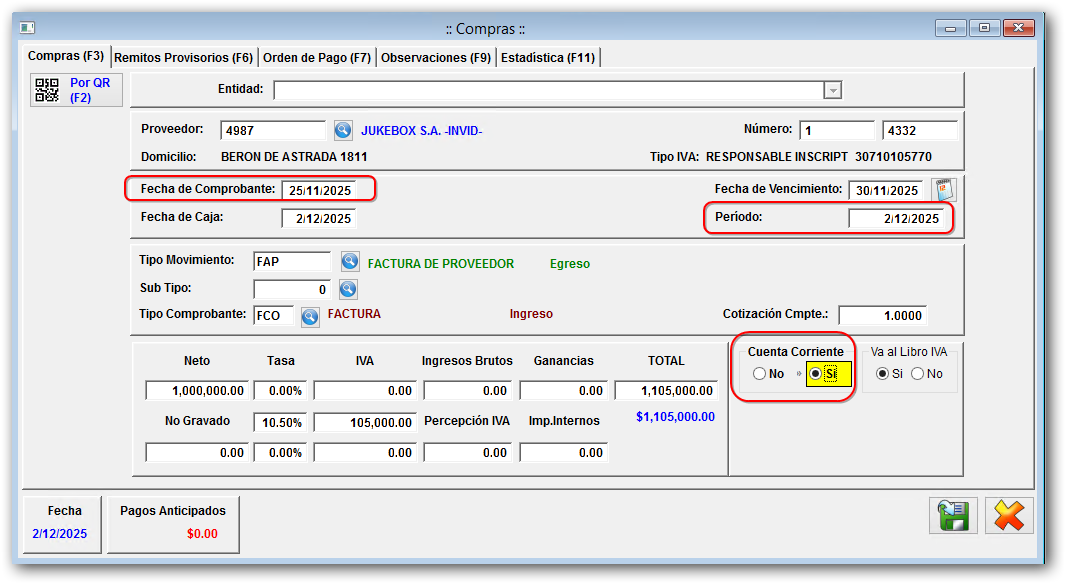
Task: Expand the Entidad dropdown arrow
Action: click(832, 90)
